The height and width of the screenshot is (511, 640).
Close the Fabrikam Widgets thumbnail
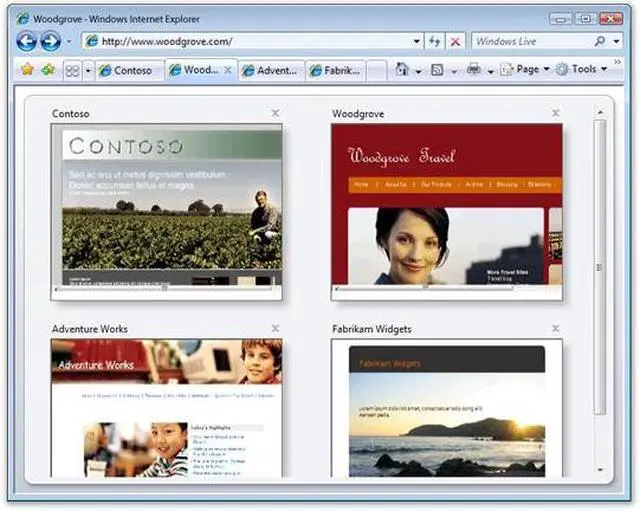555,329
